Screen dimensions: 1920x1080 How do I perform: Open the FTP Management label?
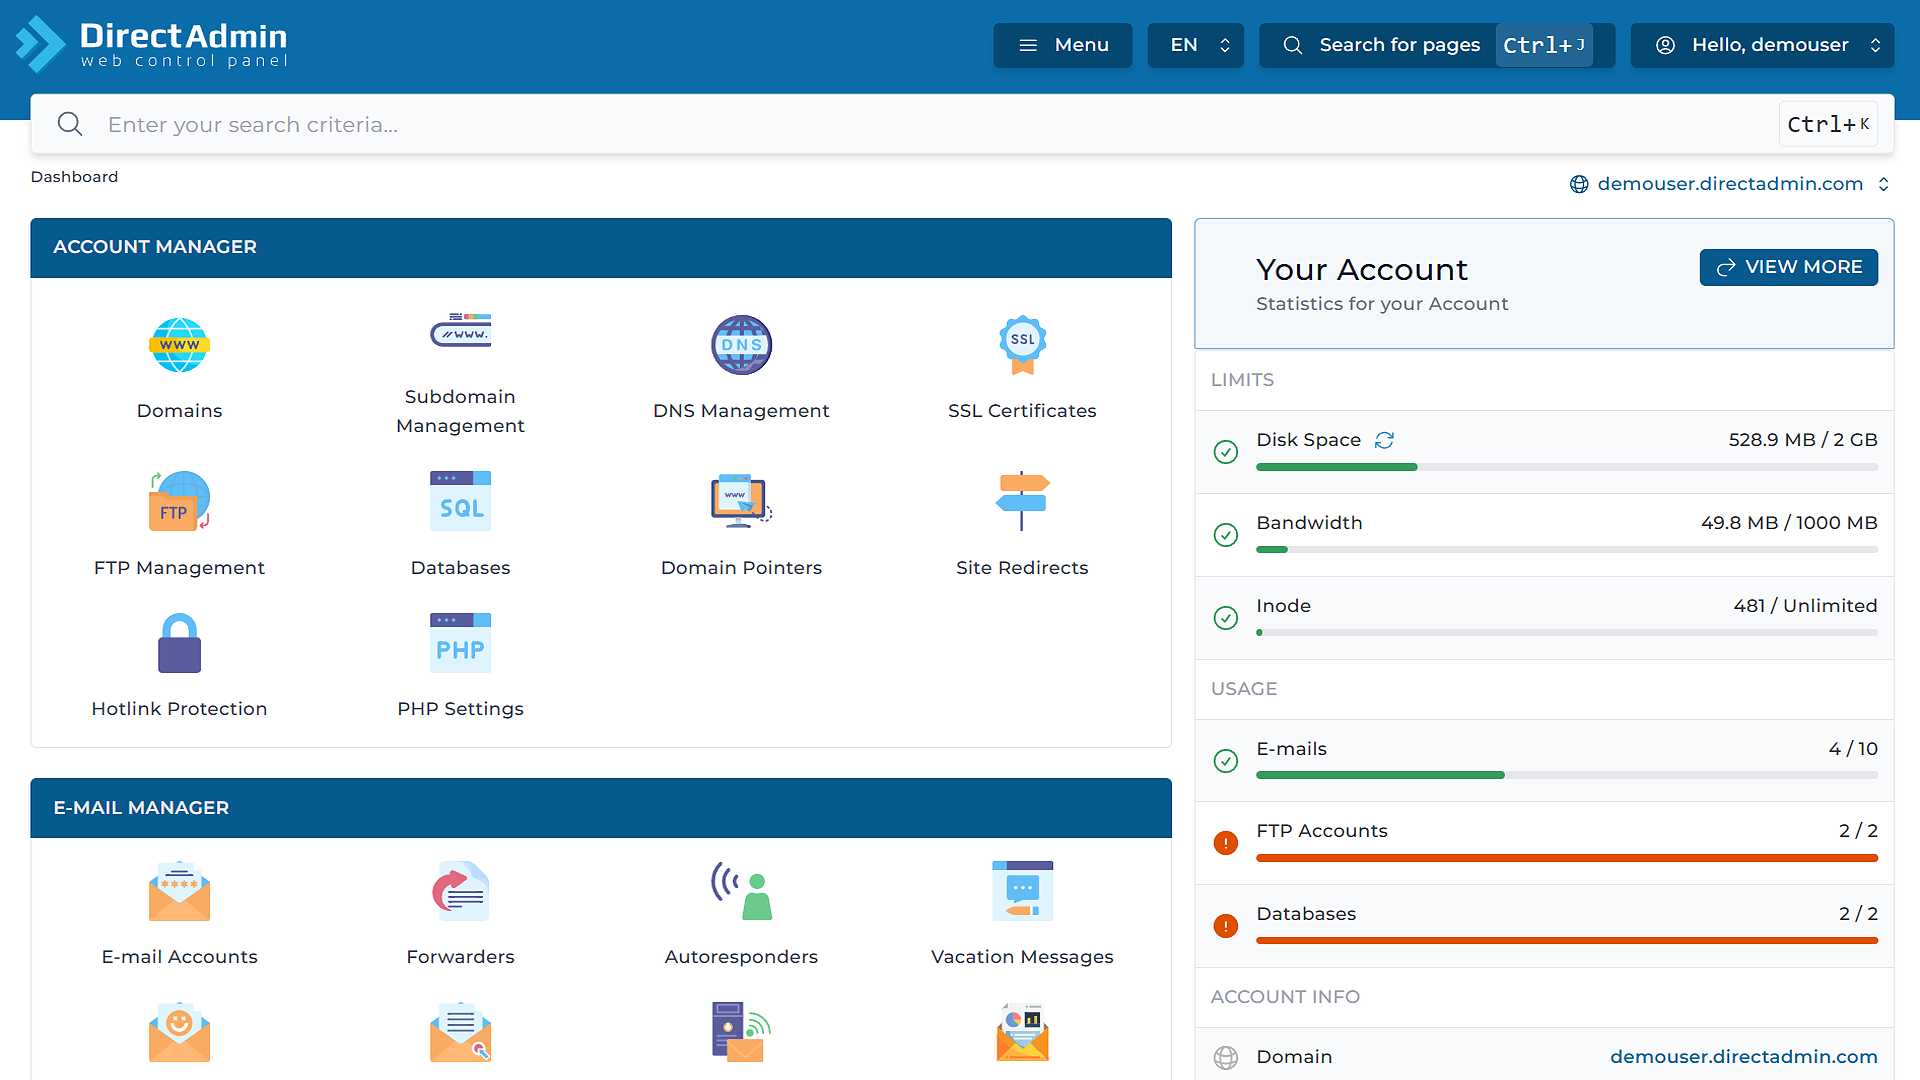[179, 568]
